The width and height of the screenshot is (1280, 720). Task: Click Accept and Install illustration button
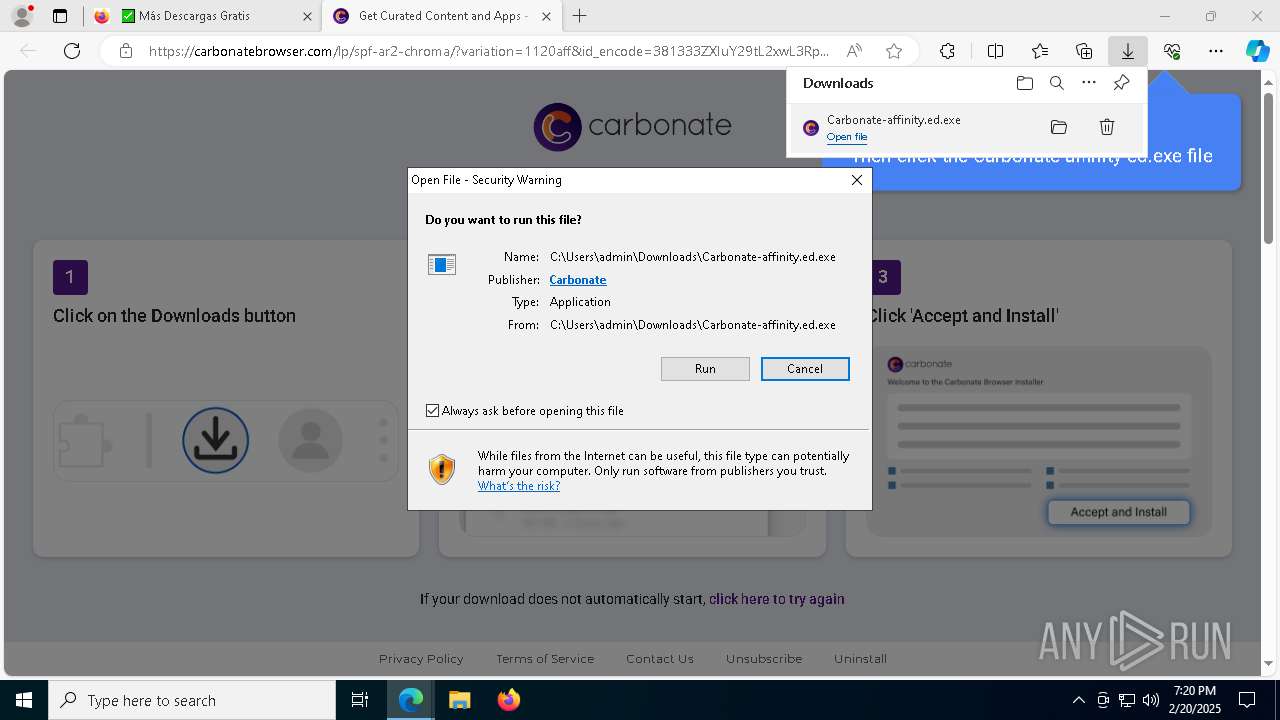click(1118, 512)
